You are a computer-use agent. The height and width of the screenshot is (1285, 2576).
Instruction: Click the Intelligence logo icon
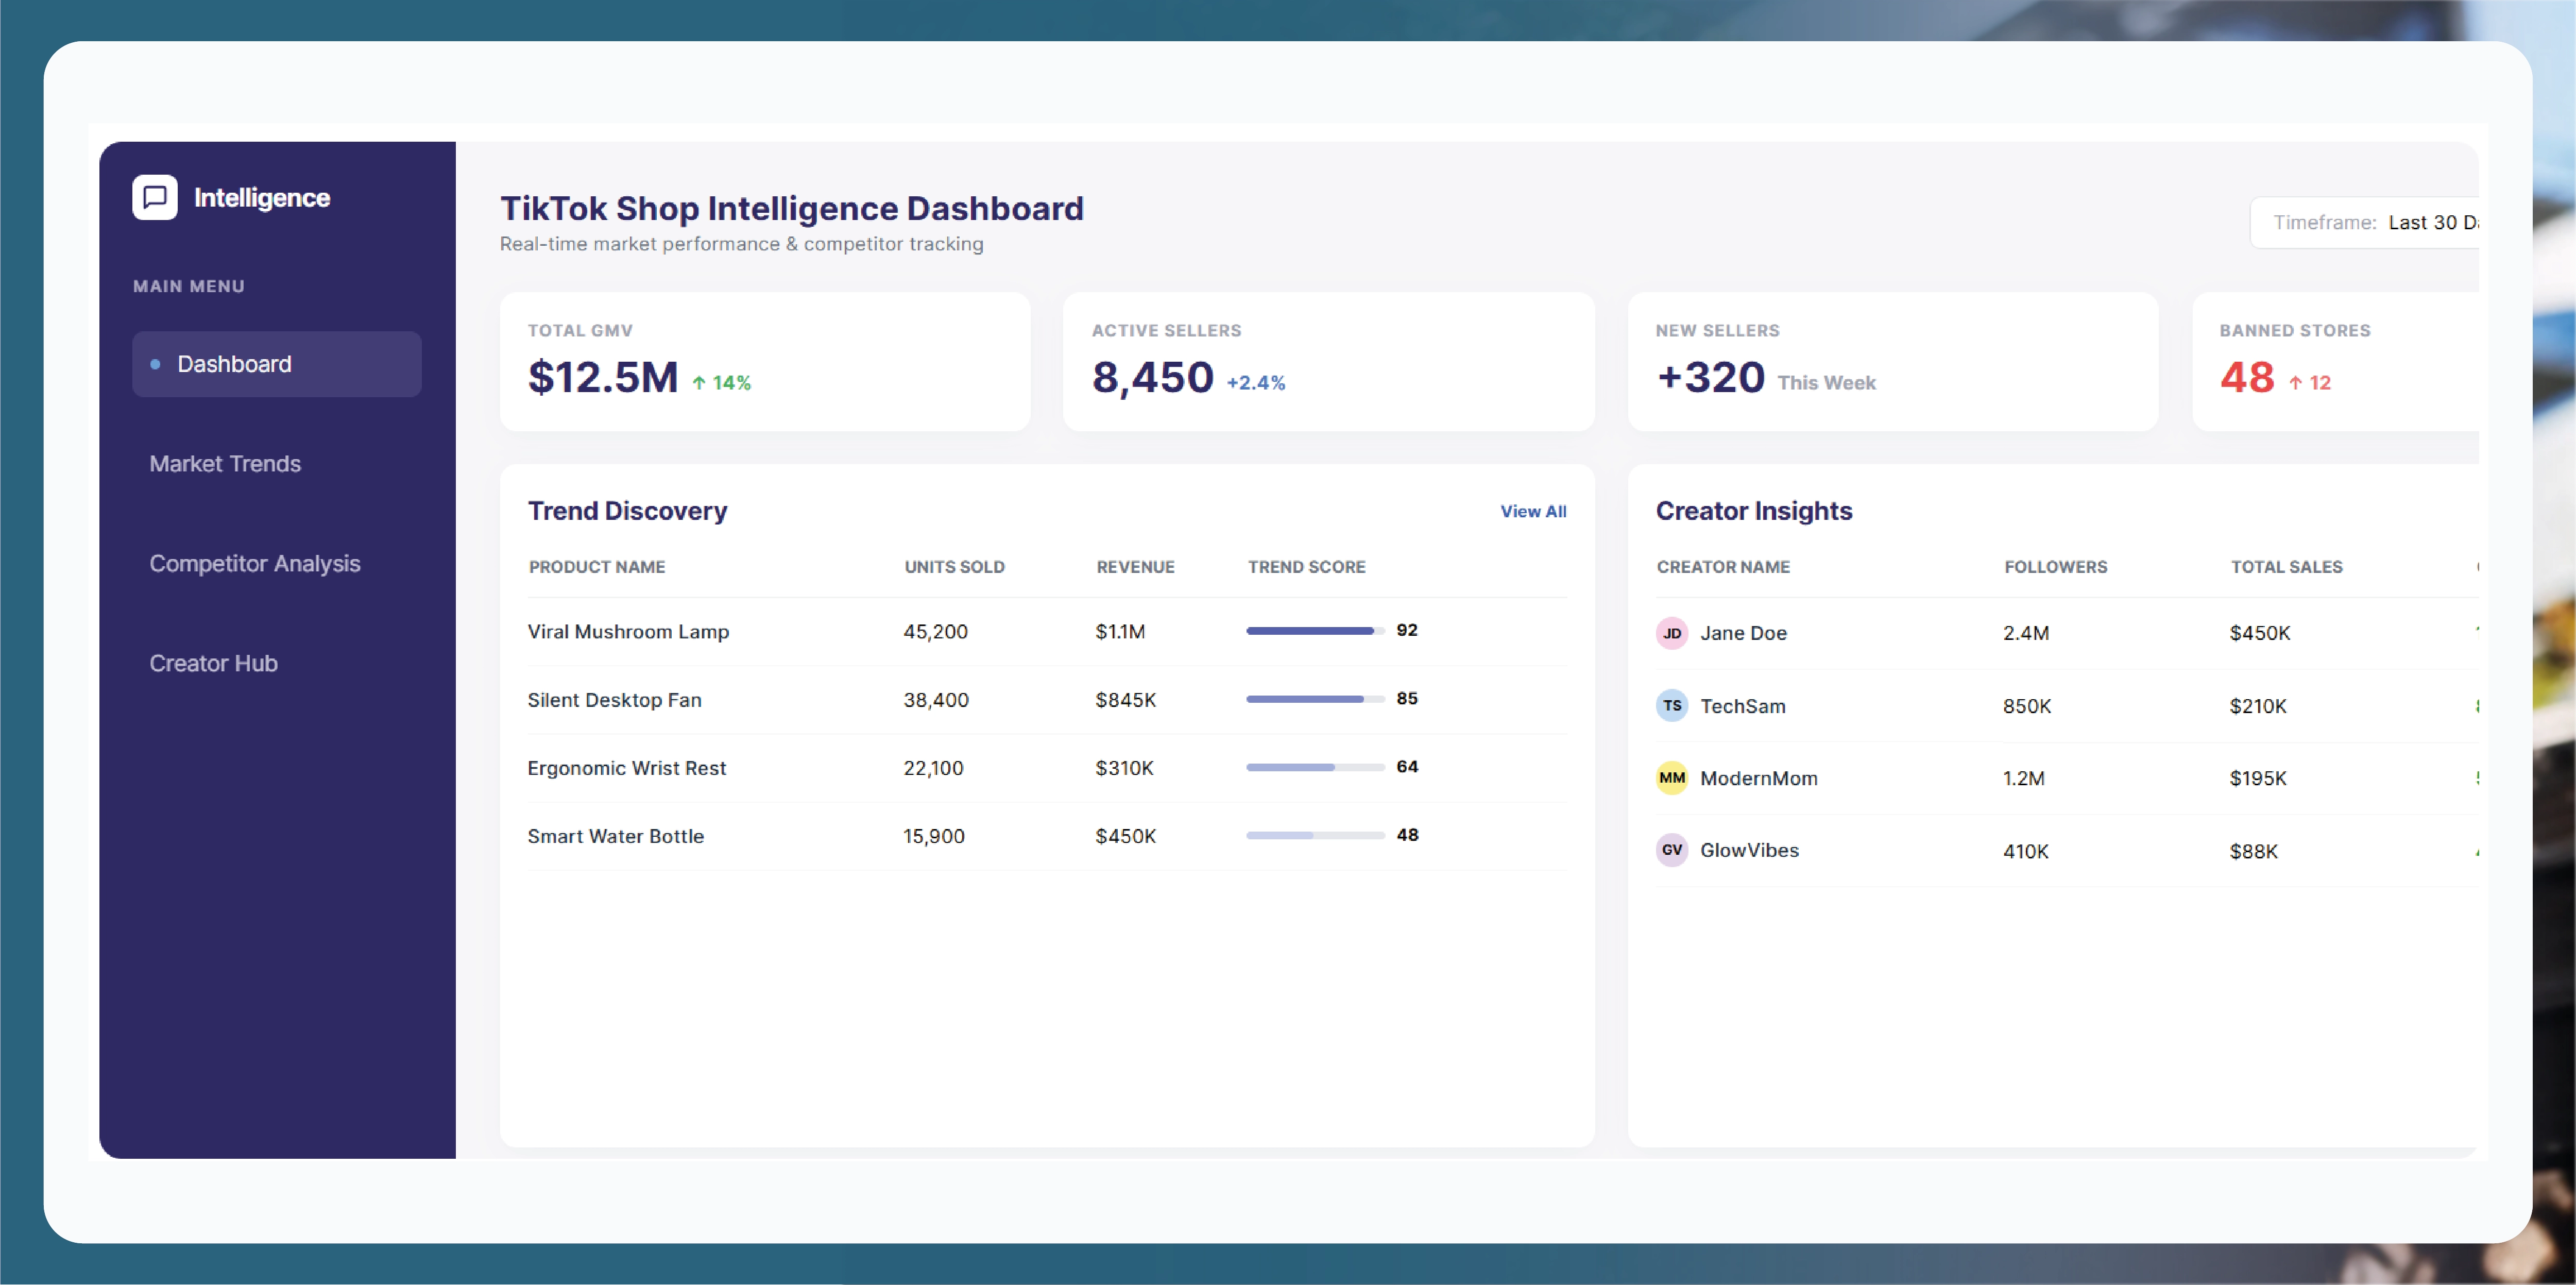[155, 197]
